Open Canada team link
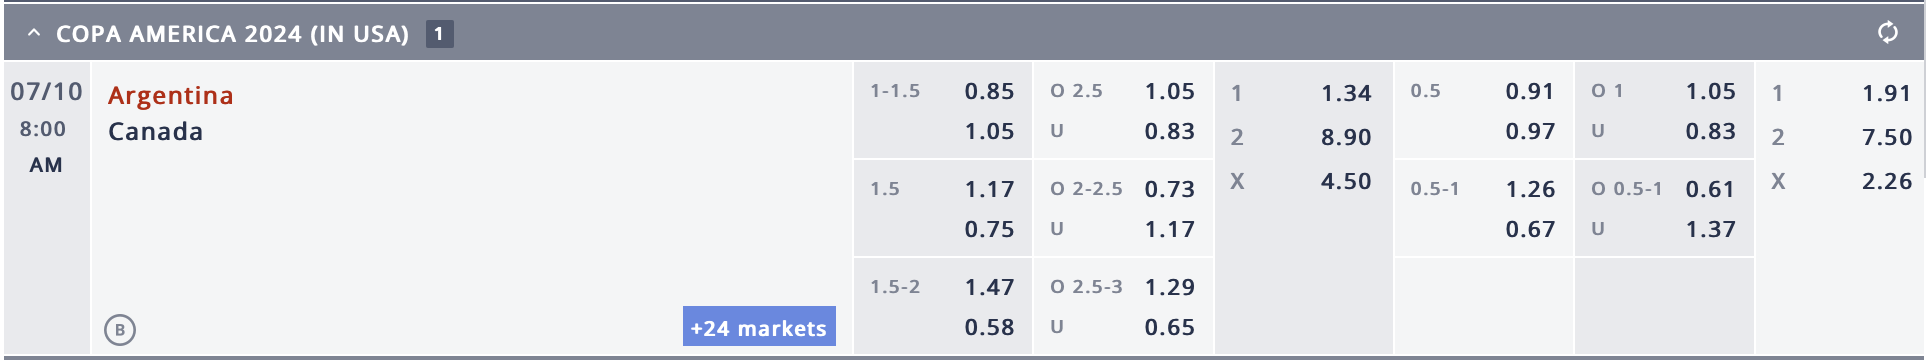Image resolution: width=1926 pixels, height=360 pixels. click(155, 131)
